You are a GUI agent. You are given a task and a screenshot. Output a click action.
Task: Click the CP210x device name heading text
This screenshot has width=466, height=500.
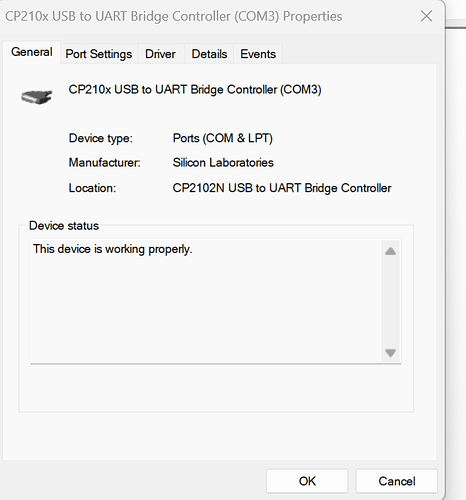point(195,90)
